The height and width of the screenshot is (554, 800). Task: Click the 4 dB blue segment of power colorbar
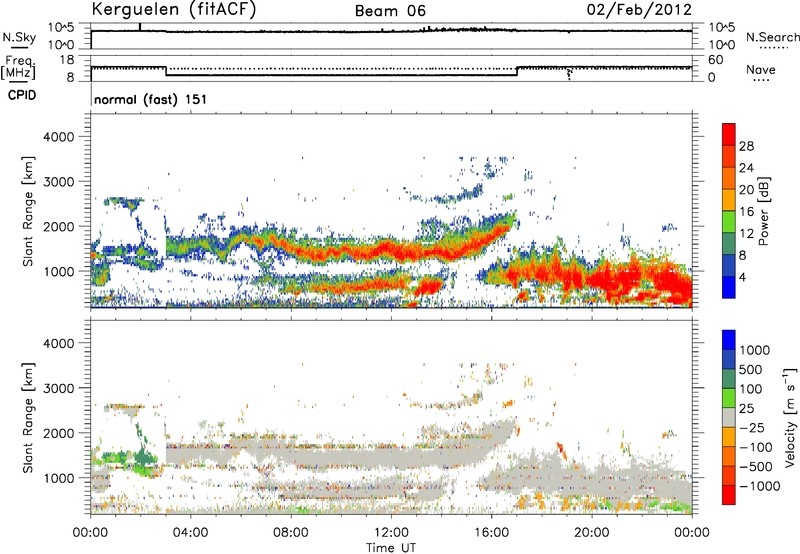coord(729,287)
